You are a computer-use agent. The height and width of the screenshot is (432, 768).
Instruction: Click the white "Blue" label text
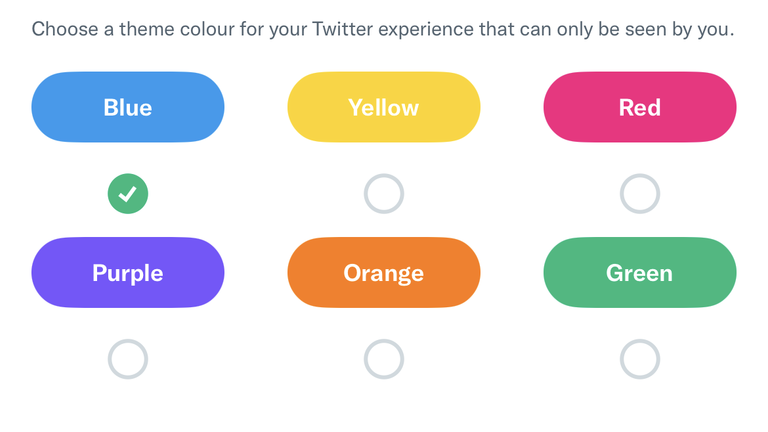pos(128,108)
